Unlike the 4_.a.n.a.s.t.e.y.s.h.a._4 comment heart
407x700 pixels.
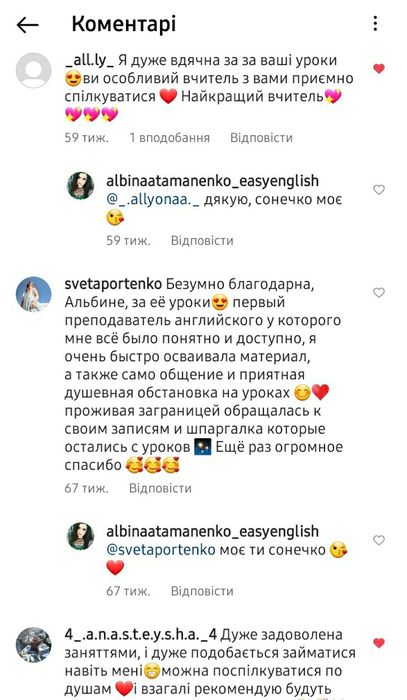[x=379, y=643]
